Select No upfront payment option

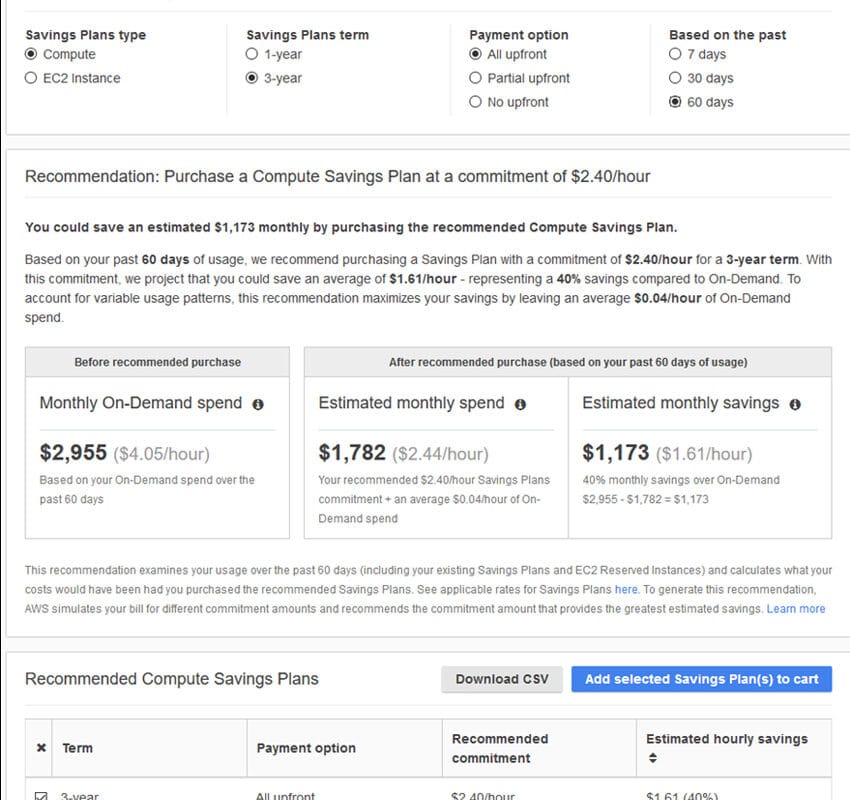pyautogui.click(x=475, y=102)
